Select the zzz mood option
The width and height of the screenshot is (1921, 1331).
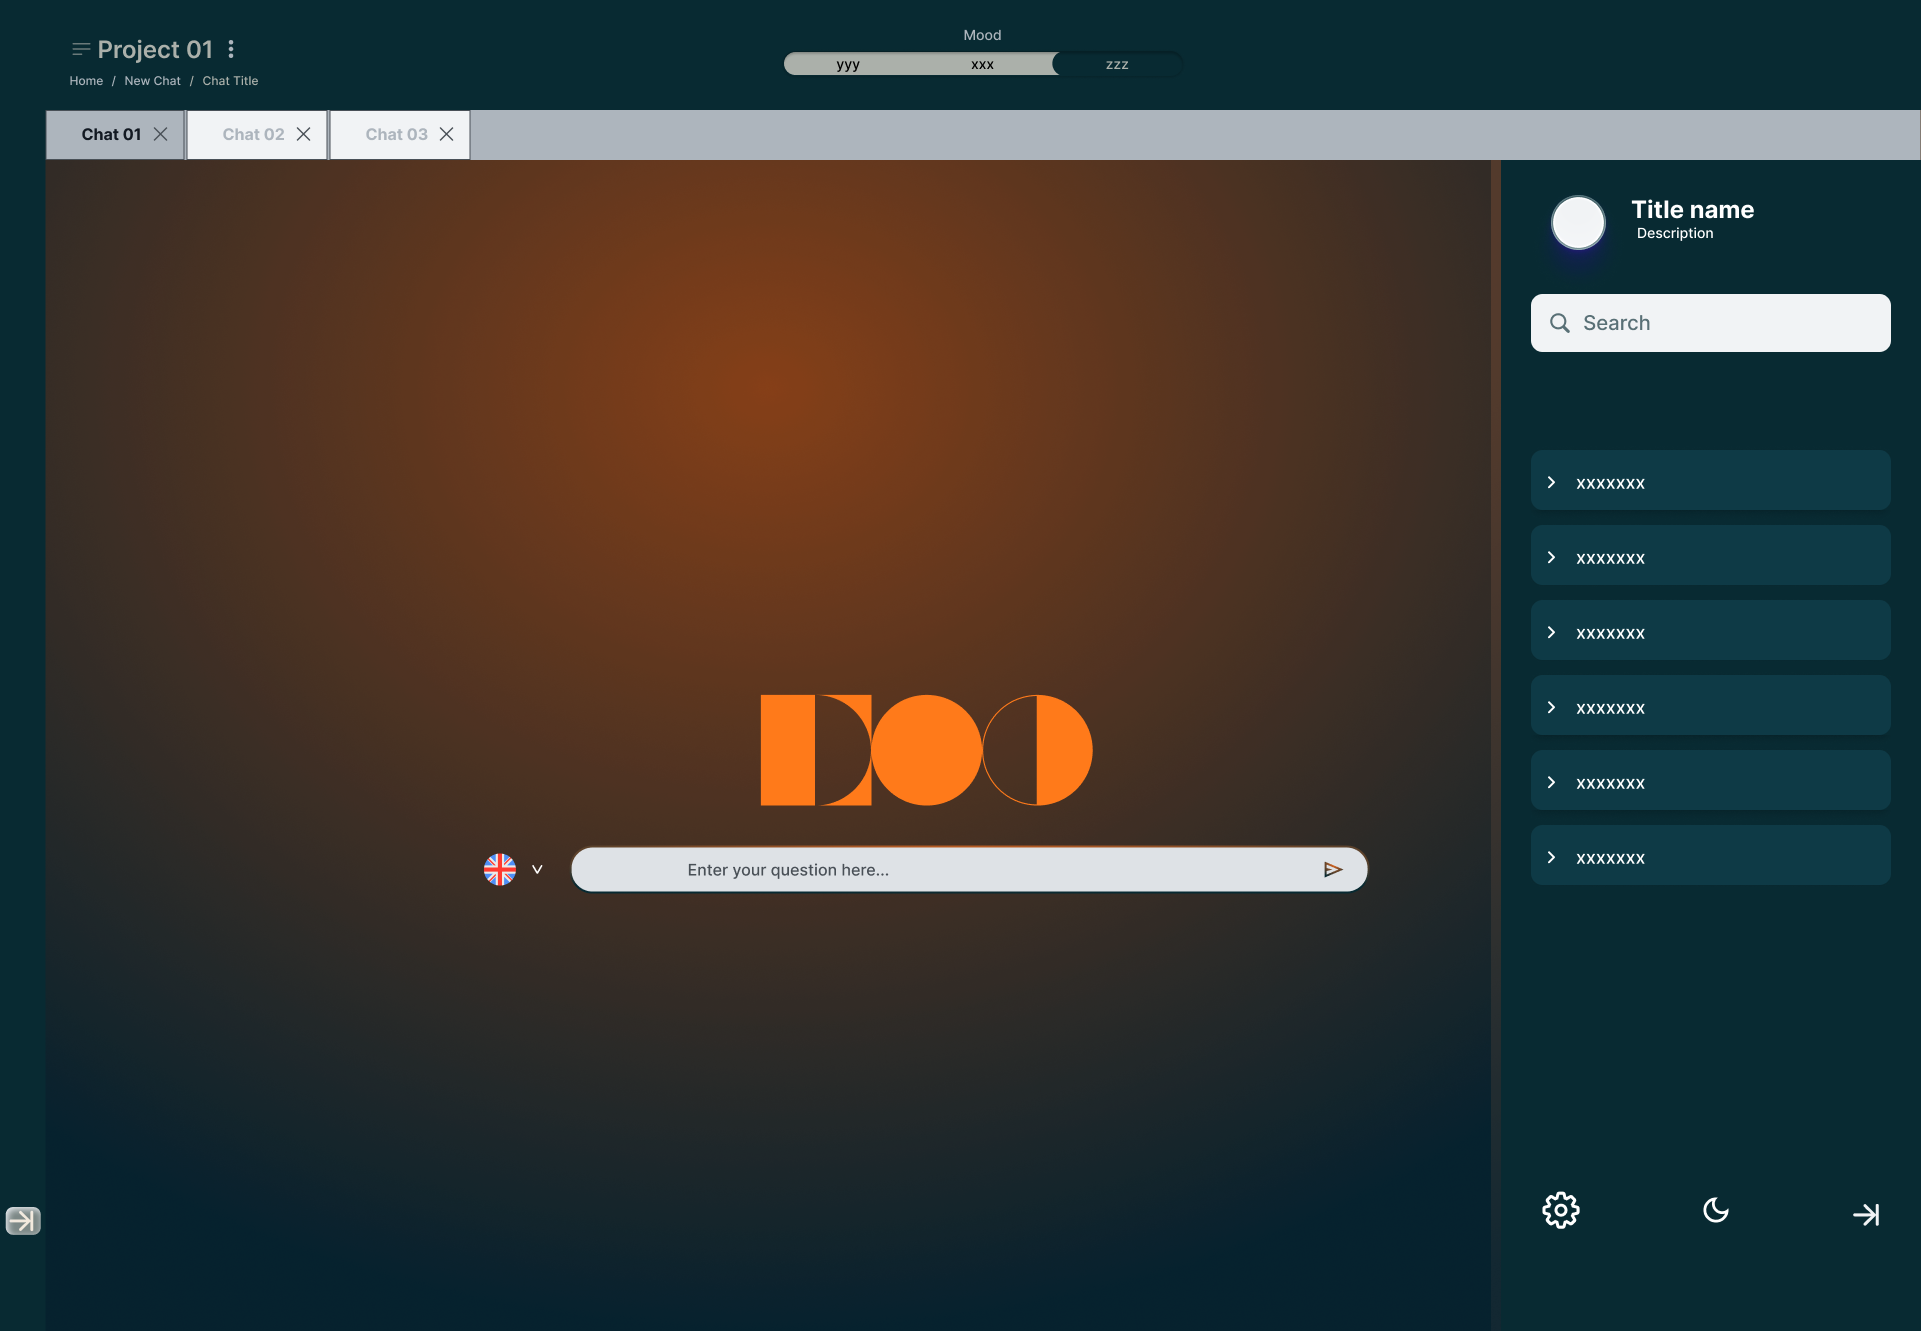coord(1117,64)
